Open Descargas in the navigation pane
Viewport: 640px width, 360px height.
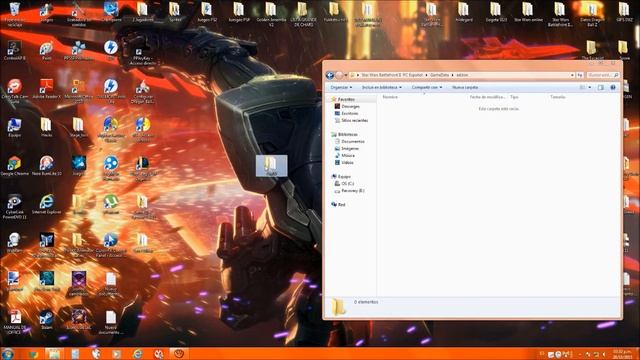tap(350, 107)
